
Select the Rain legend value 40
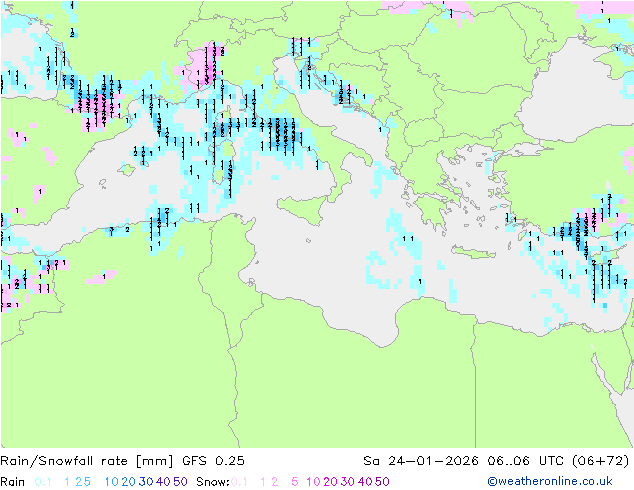coord(163,482)
